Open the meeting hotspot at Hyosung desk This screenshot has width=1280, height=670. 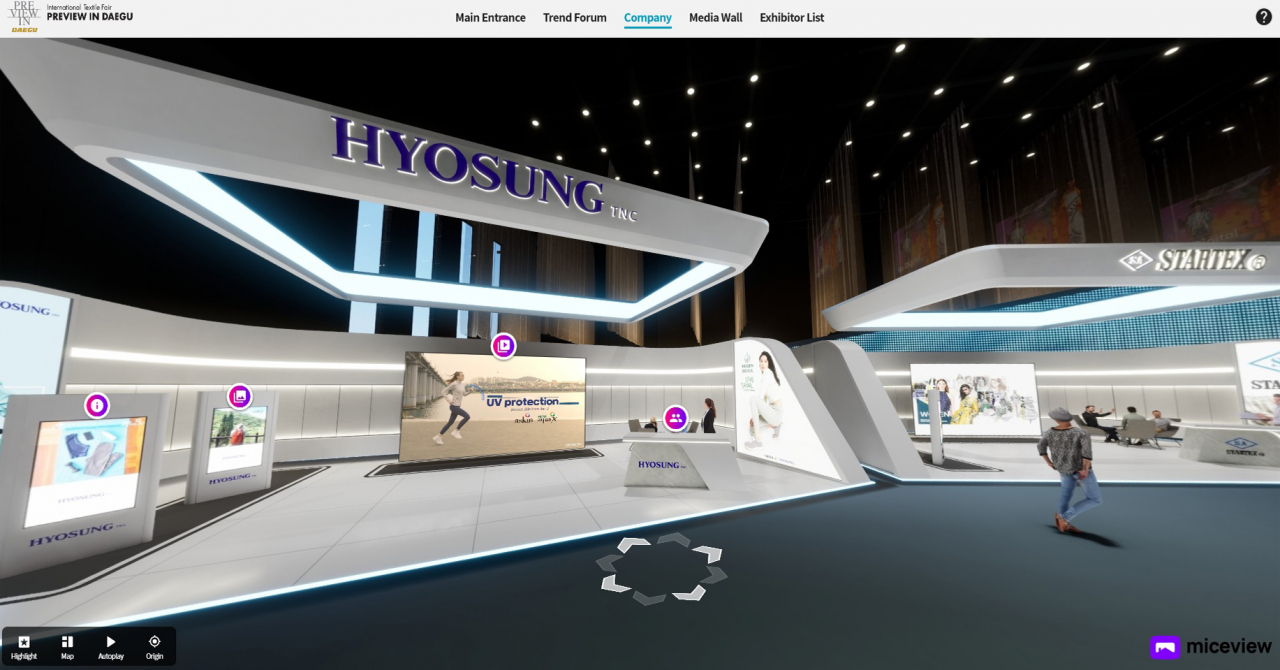coord(676,418)
